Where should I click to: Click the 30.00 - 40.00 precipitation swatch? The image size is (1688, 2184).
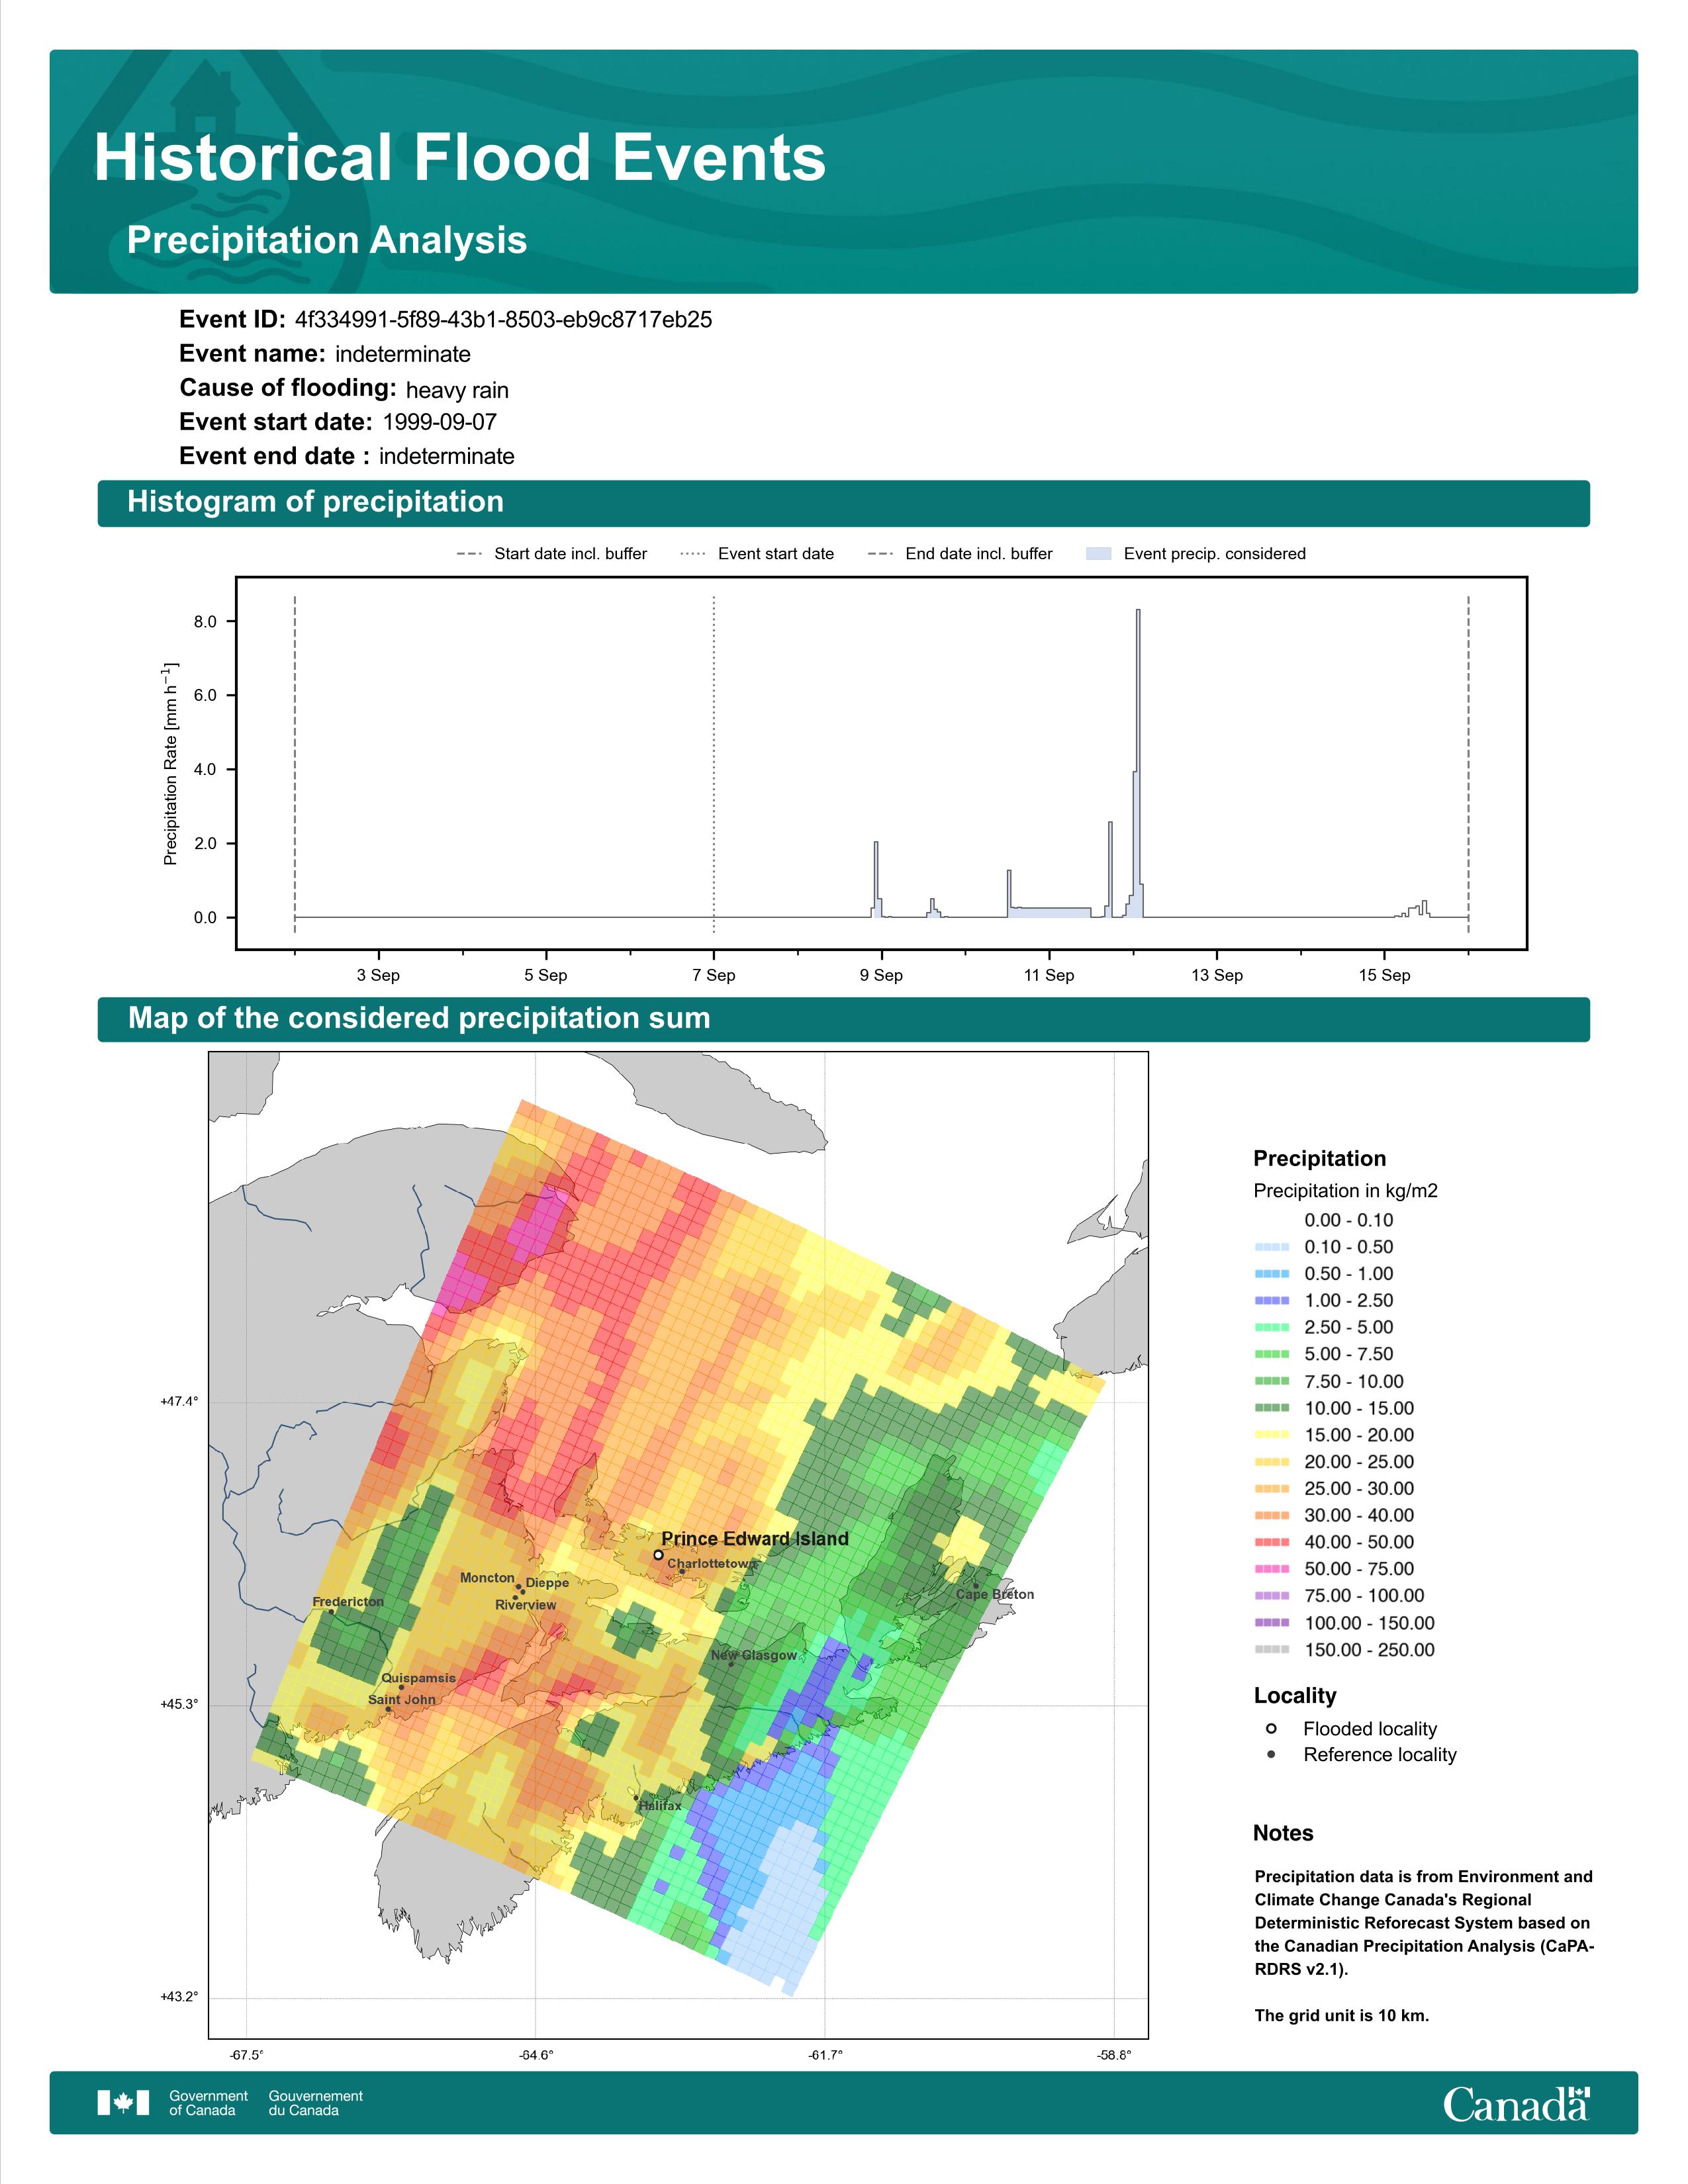coord(1272,1516)
